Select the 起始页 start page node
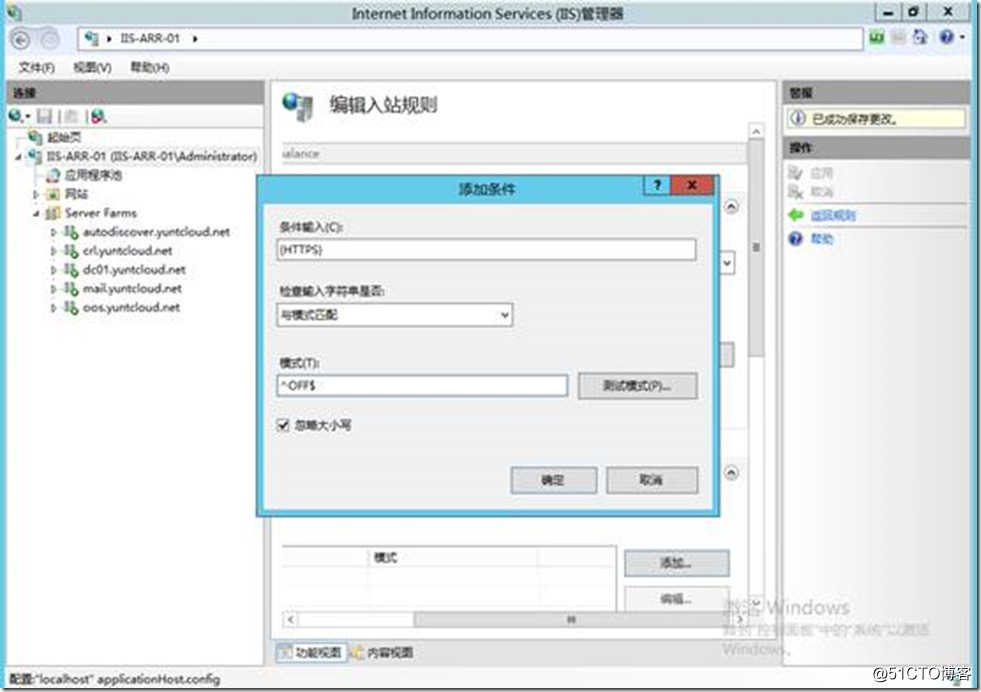 [x=63, y=137]
